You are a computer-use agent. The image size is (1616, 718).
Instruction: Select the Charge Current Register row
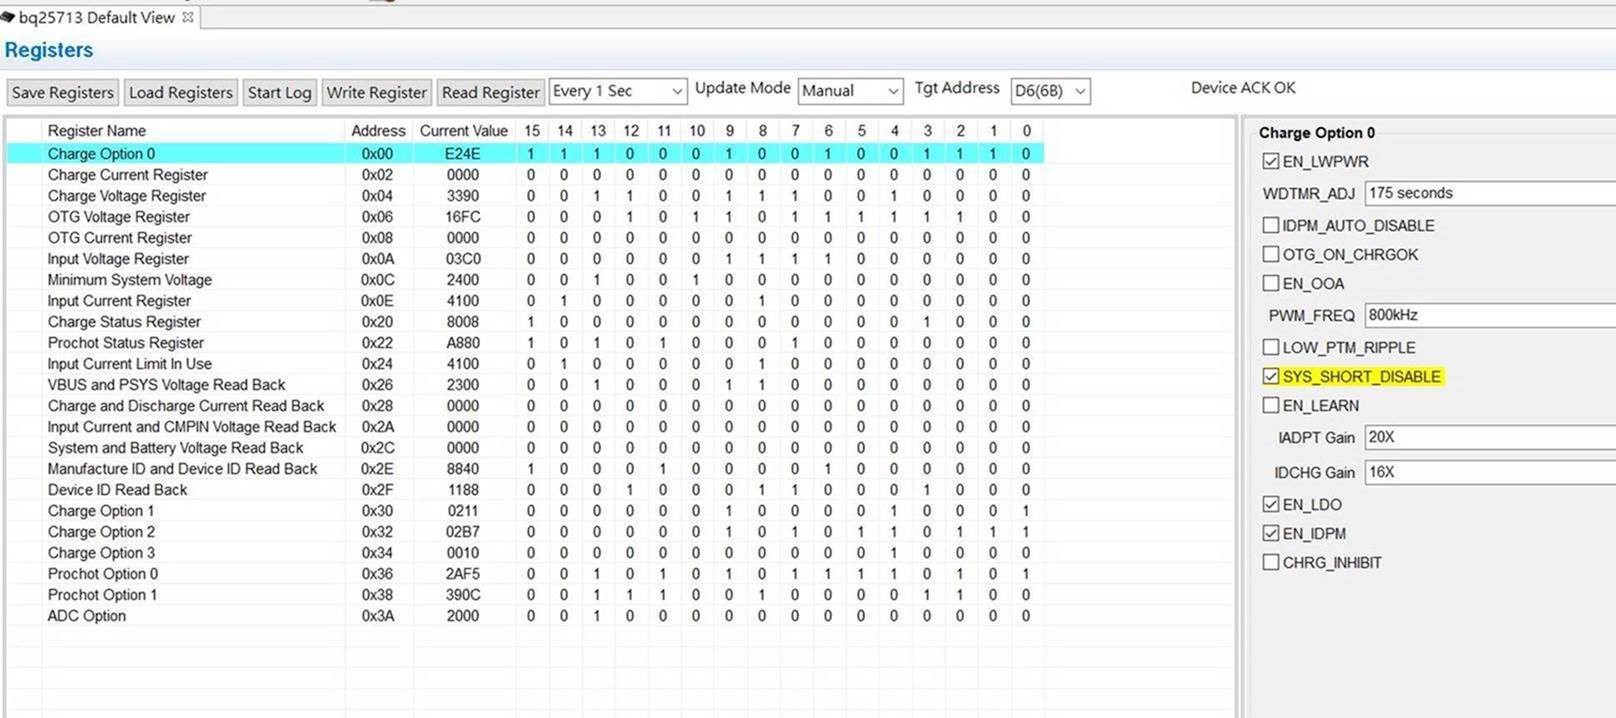click(x=525, y=175)
